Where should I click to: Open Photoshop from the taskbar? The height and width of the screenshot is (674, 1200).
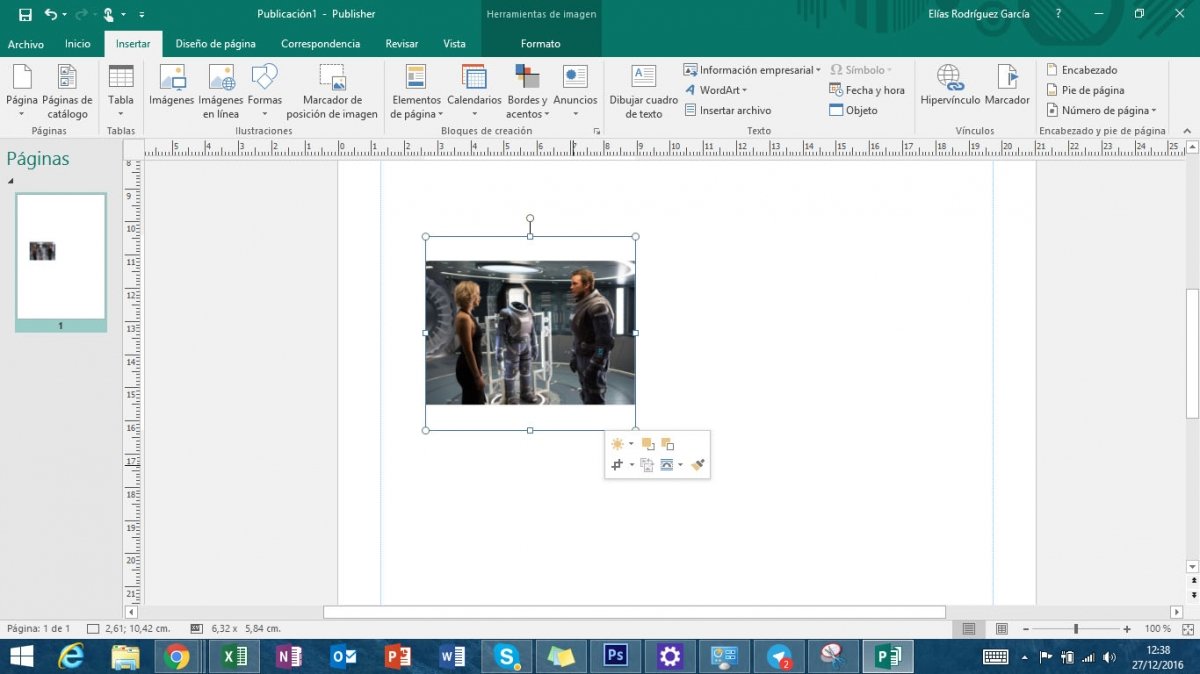click(x=615, y=657)
